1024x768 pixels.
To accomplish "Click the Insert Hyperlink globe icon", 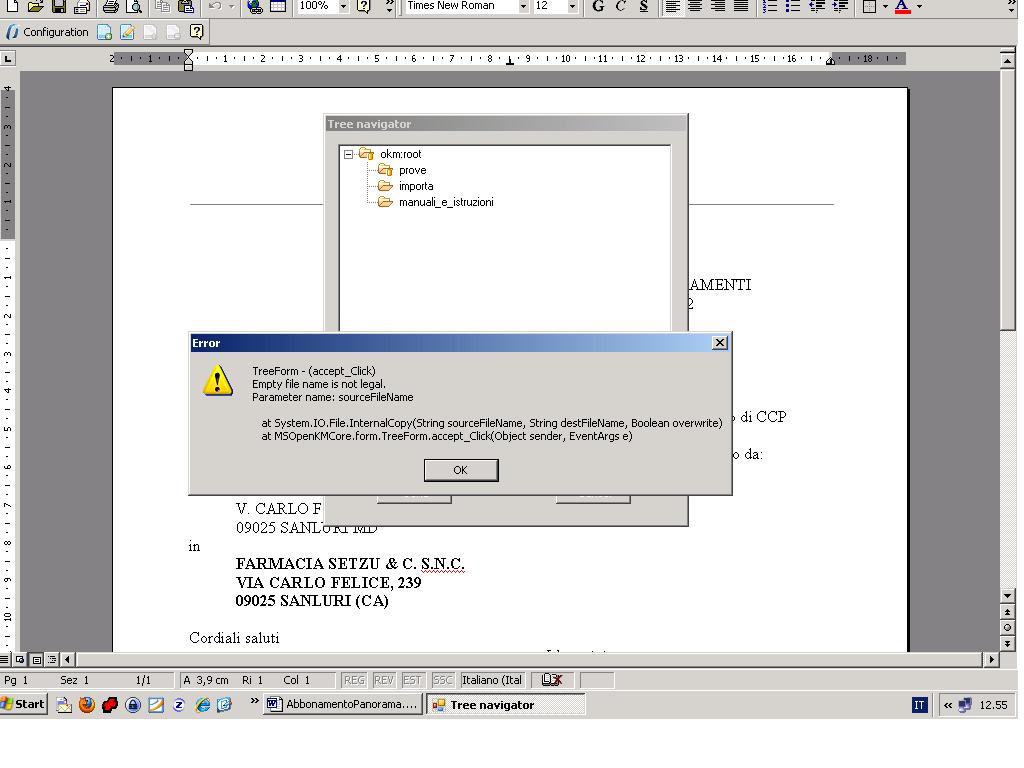I will tap(253, 8).
